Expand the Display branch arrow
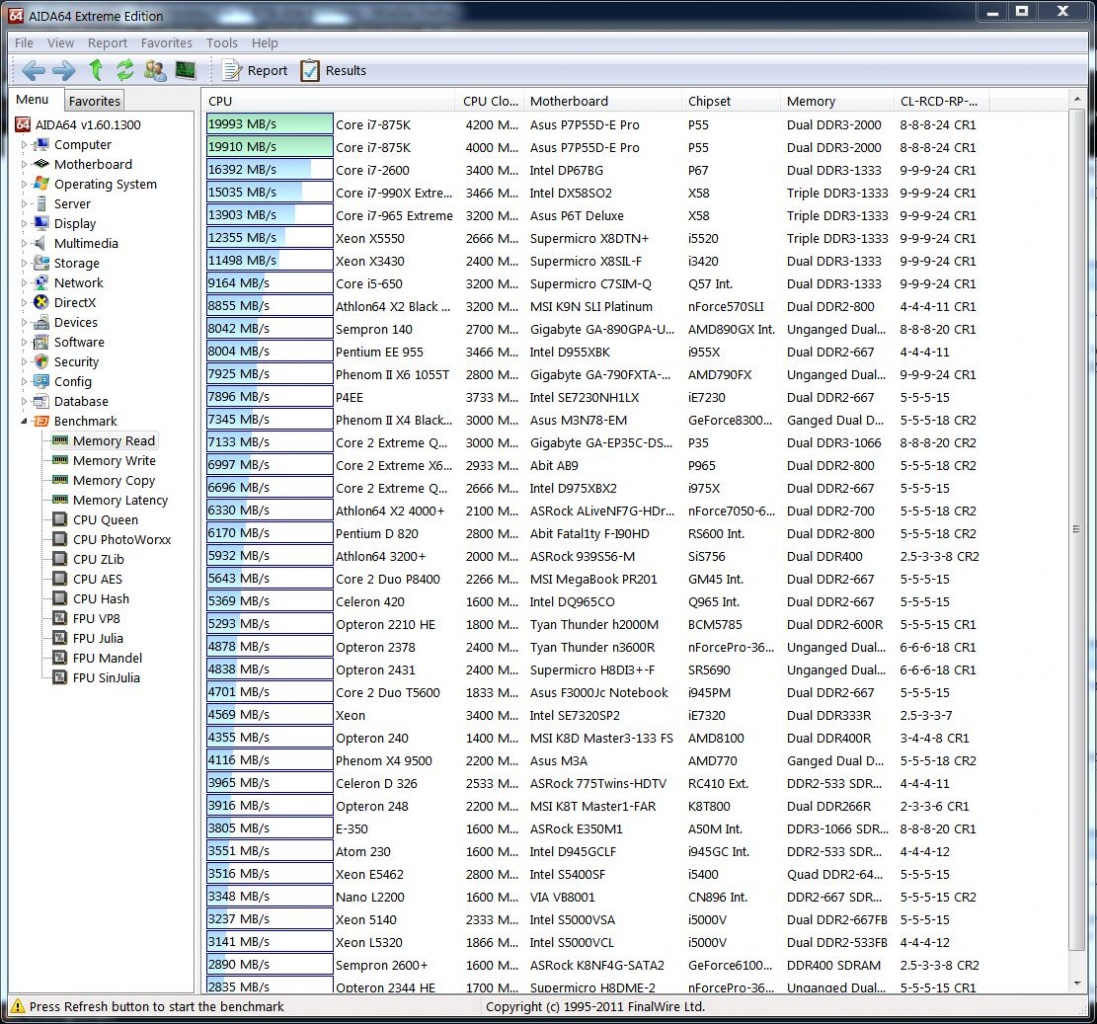The width and height of the screenshot is (1097, 1024). (24, 224)
